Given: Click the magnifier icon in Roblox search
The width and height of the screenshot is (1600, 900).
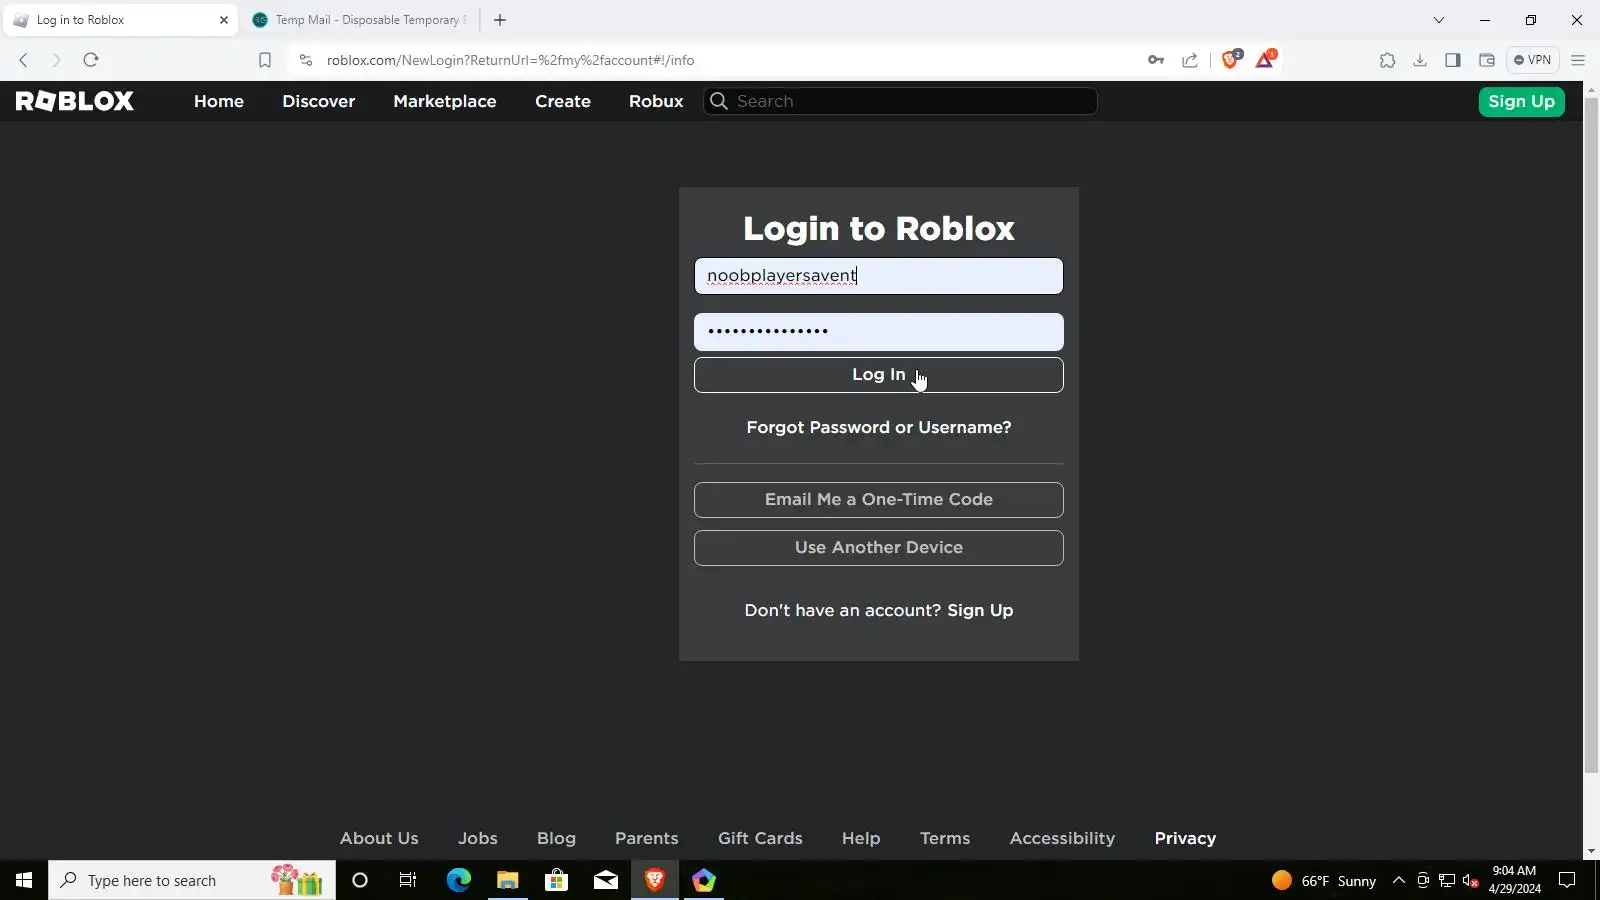Looking at the screenshot, I should tap(718, 101).
